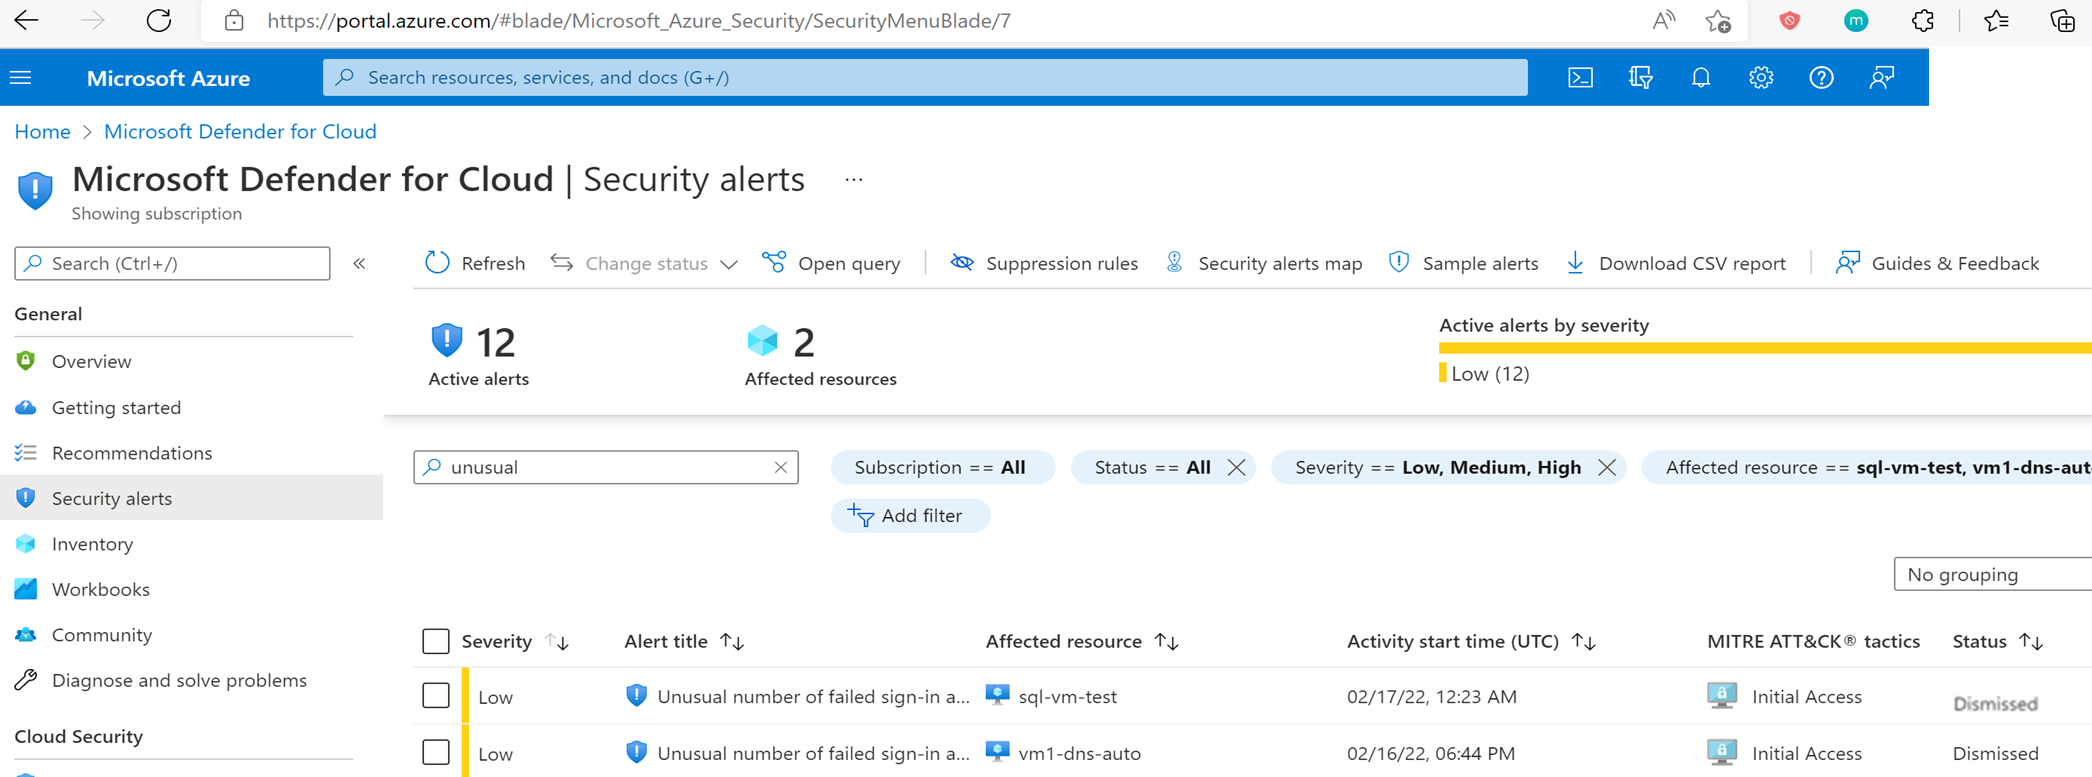
Task: Click the yellow Low severity bar
Action: point(1765,348)
